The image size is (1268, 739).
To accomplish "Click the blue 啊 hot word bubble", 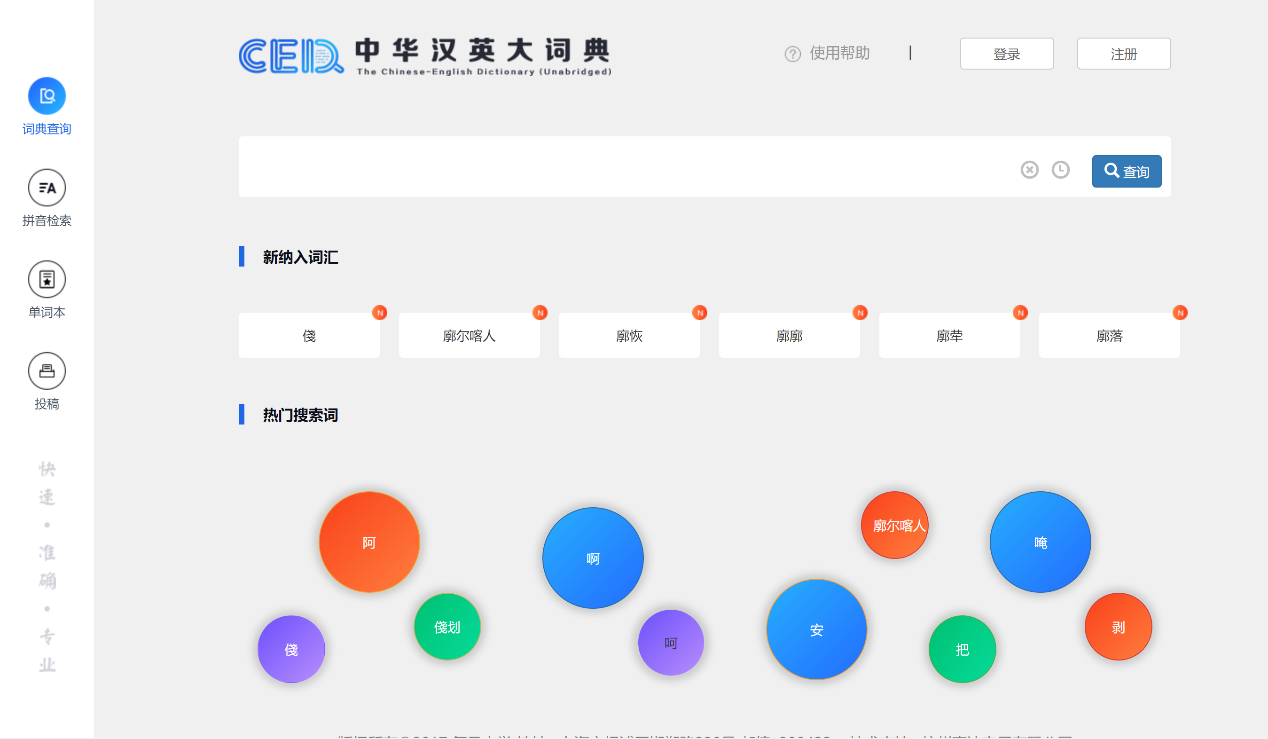I will (593, 558).
